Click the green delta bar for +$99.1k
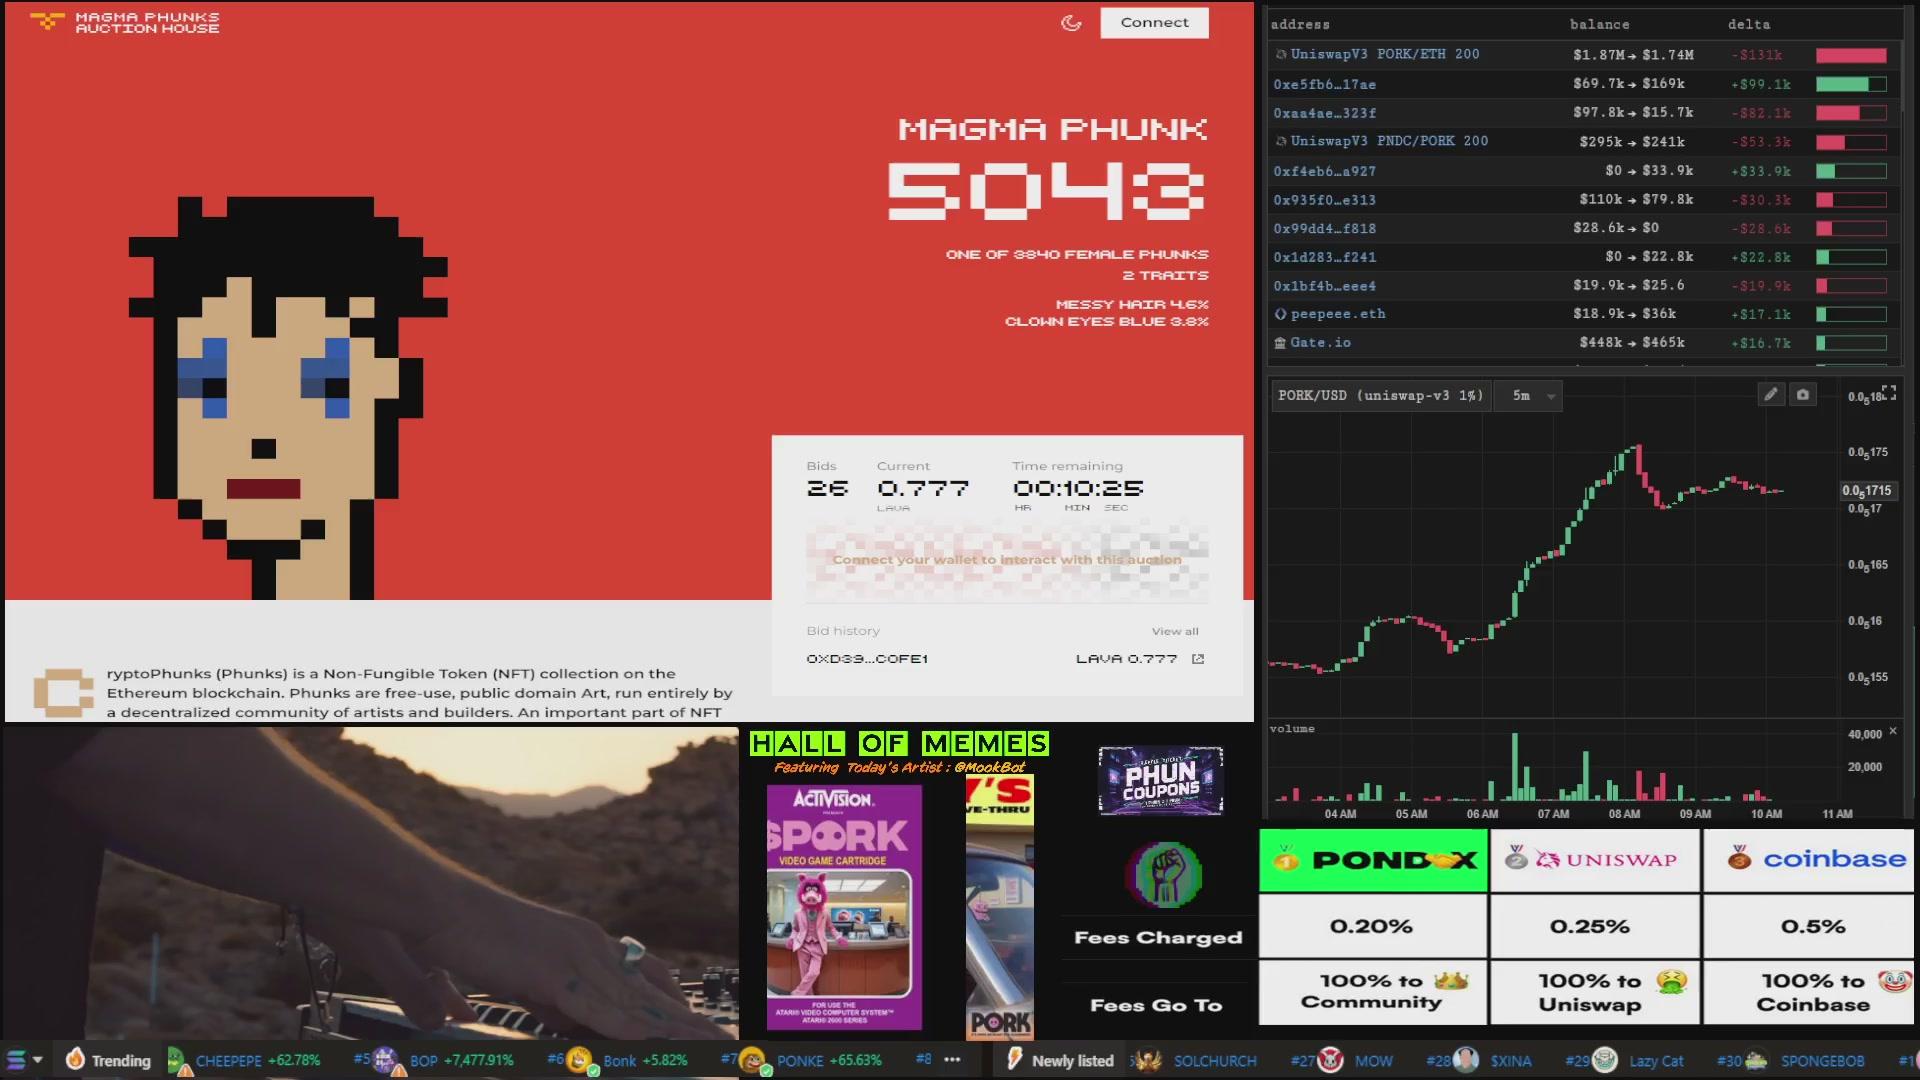The image size is (1920, 1080). [x=1851, y=85]
